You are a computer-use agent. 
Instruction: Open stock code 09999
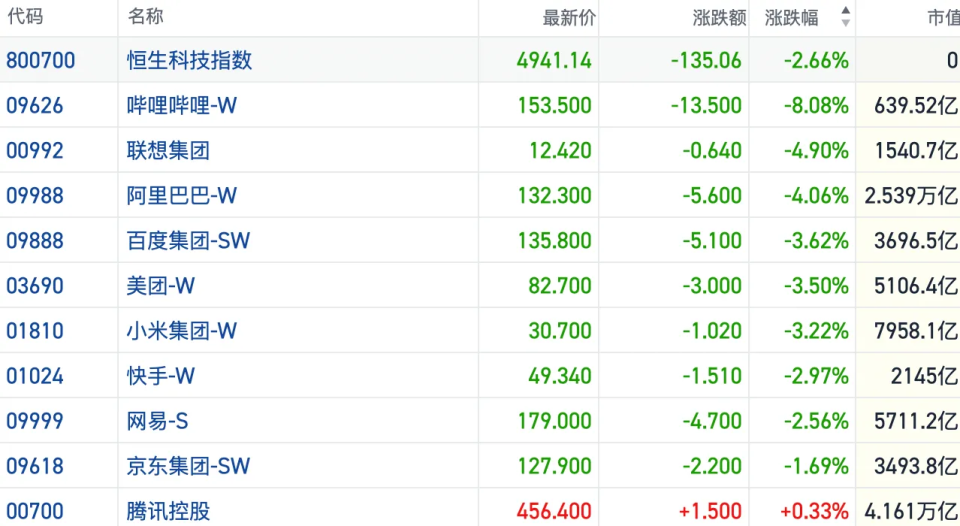tap(35, 421)
